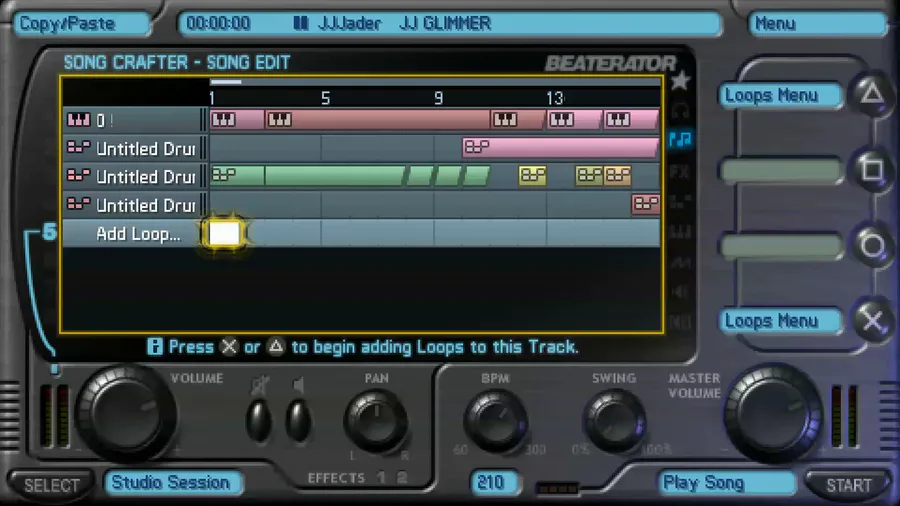Toggle Effects slot 1

click(382, 478)
